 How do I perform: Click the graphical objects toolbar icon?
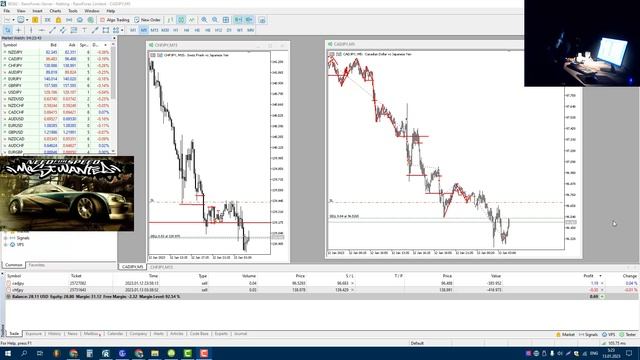[x=116, y=30]
